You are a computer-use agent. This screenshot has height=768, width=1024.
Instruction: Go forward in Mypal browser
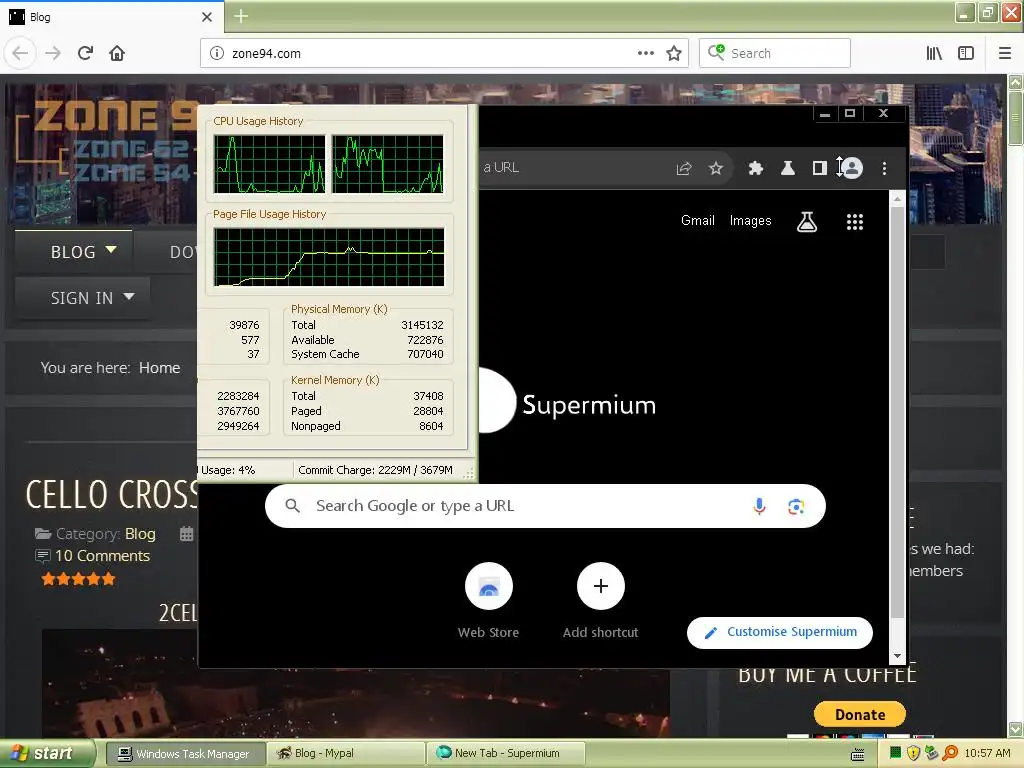pos(53,53)
